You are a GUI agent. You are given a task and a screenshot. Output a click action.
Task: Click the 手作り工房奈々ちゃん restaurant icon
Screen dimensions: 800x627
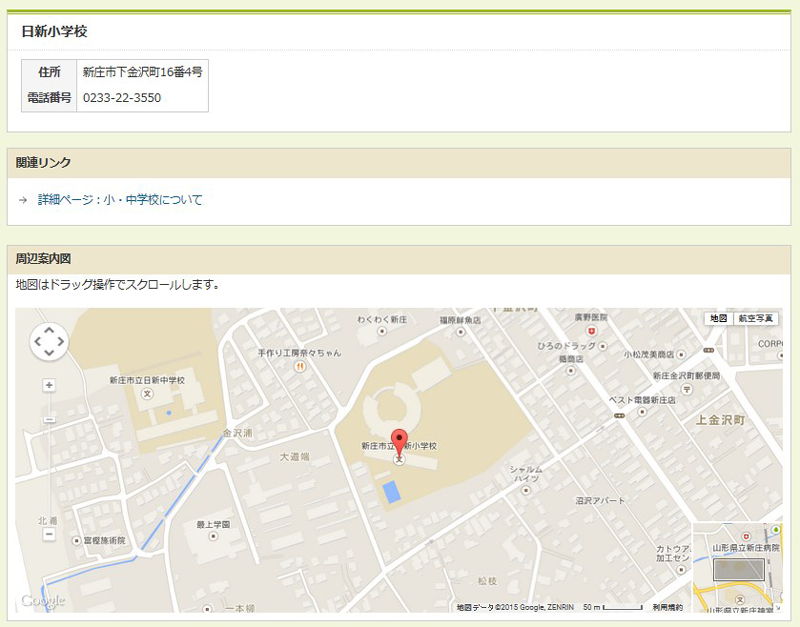(300, 366)
